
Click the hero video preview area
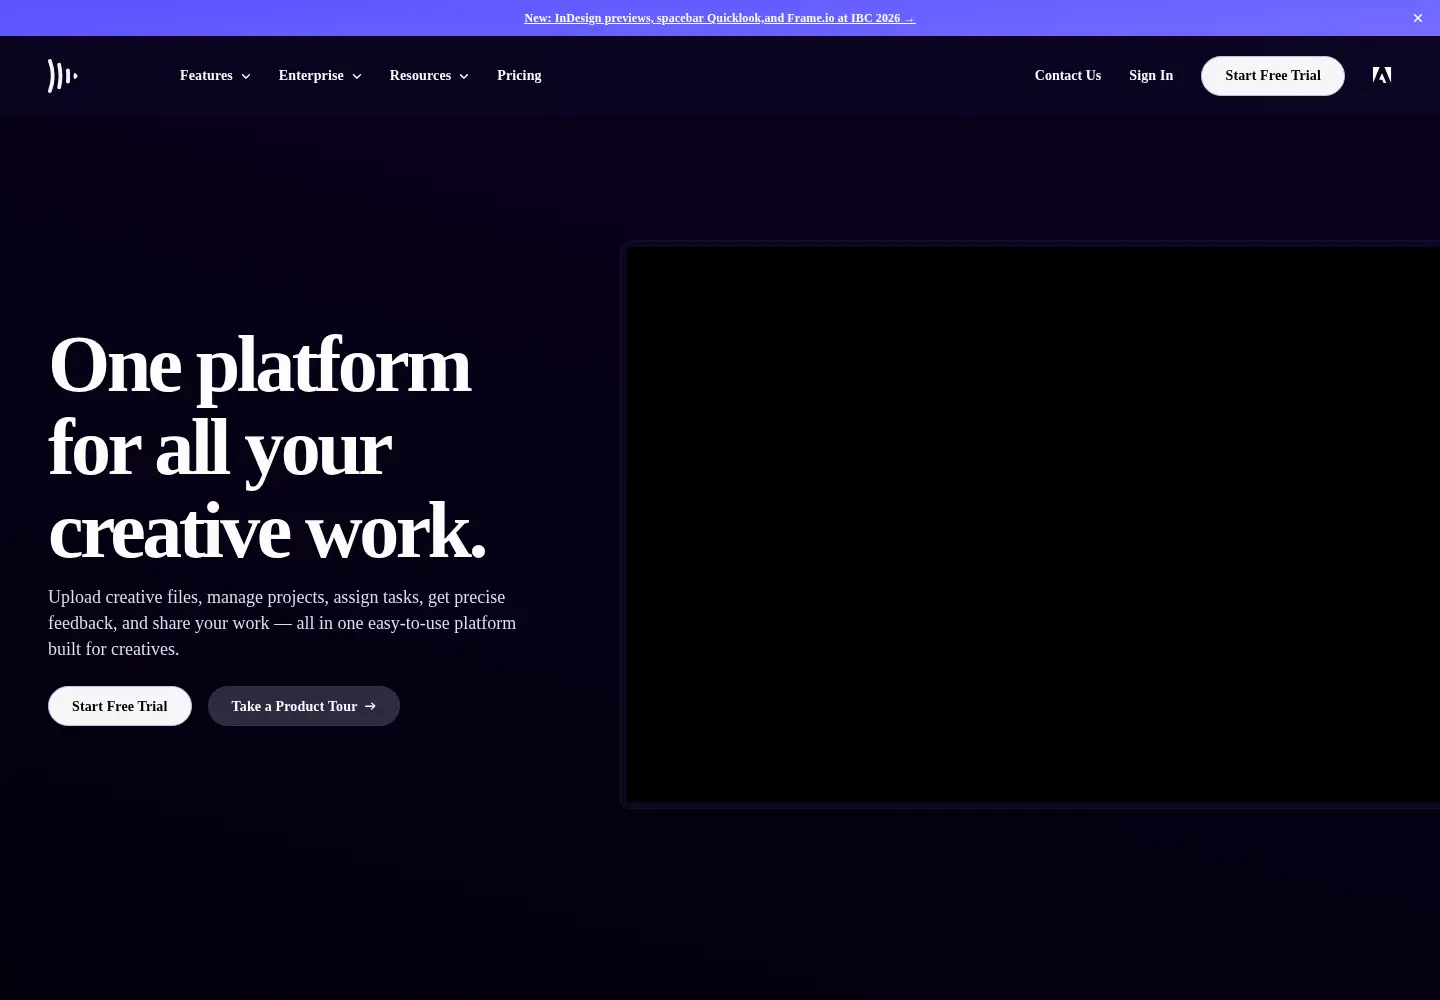pos(1032,525)
